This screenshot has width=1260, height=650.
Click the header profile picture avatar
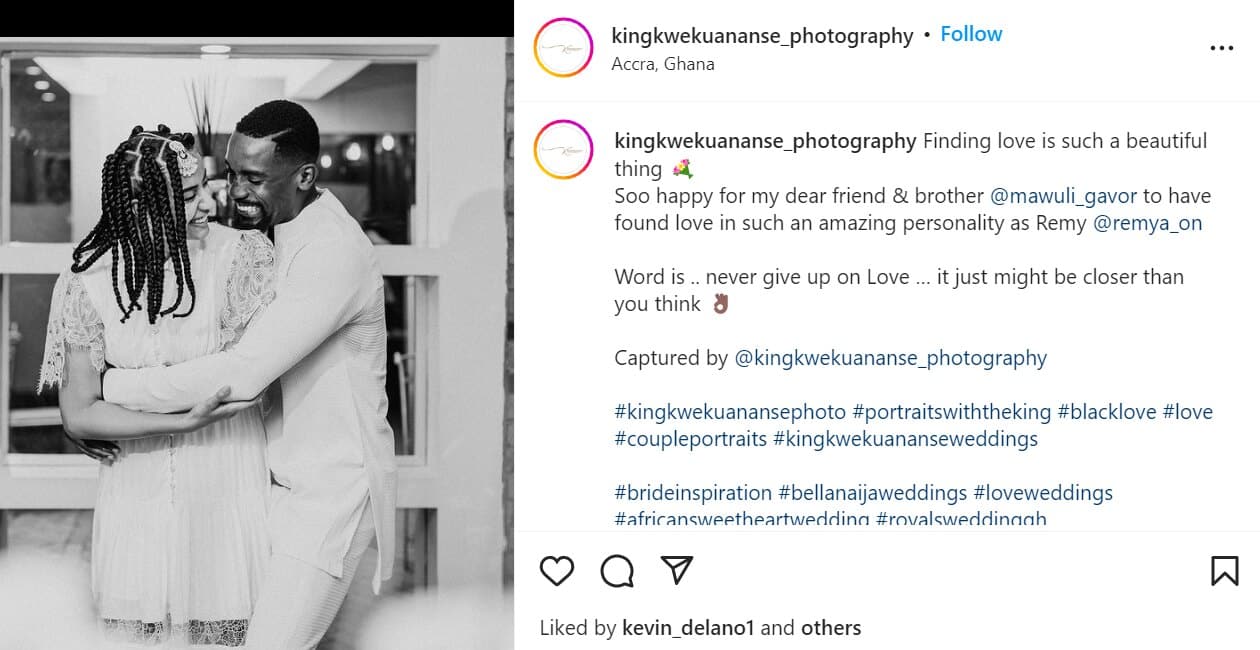click(x=563, y=48)
